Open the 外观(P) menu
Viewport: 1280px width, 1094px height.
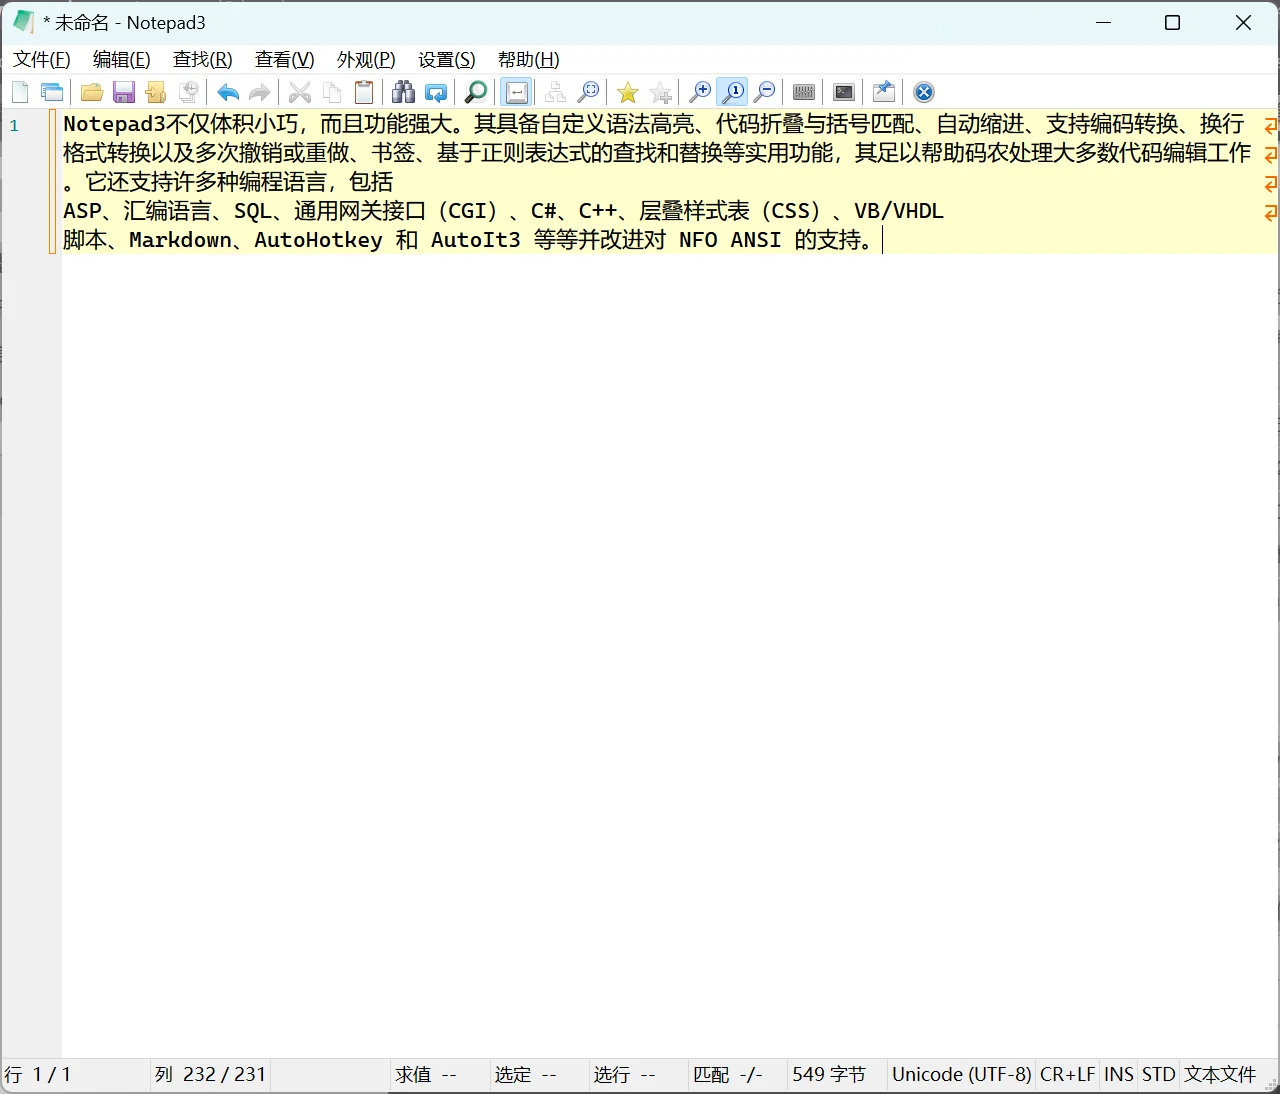366,60
